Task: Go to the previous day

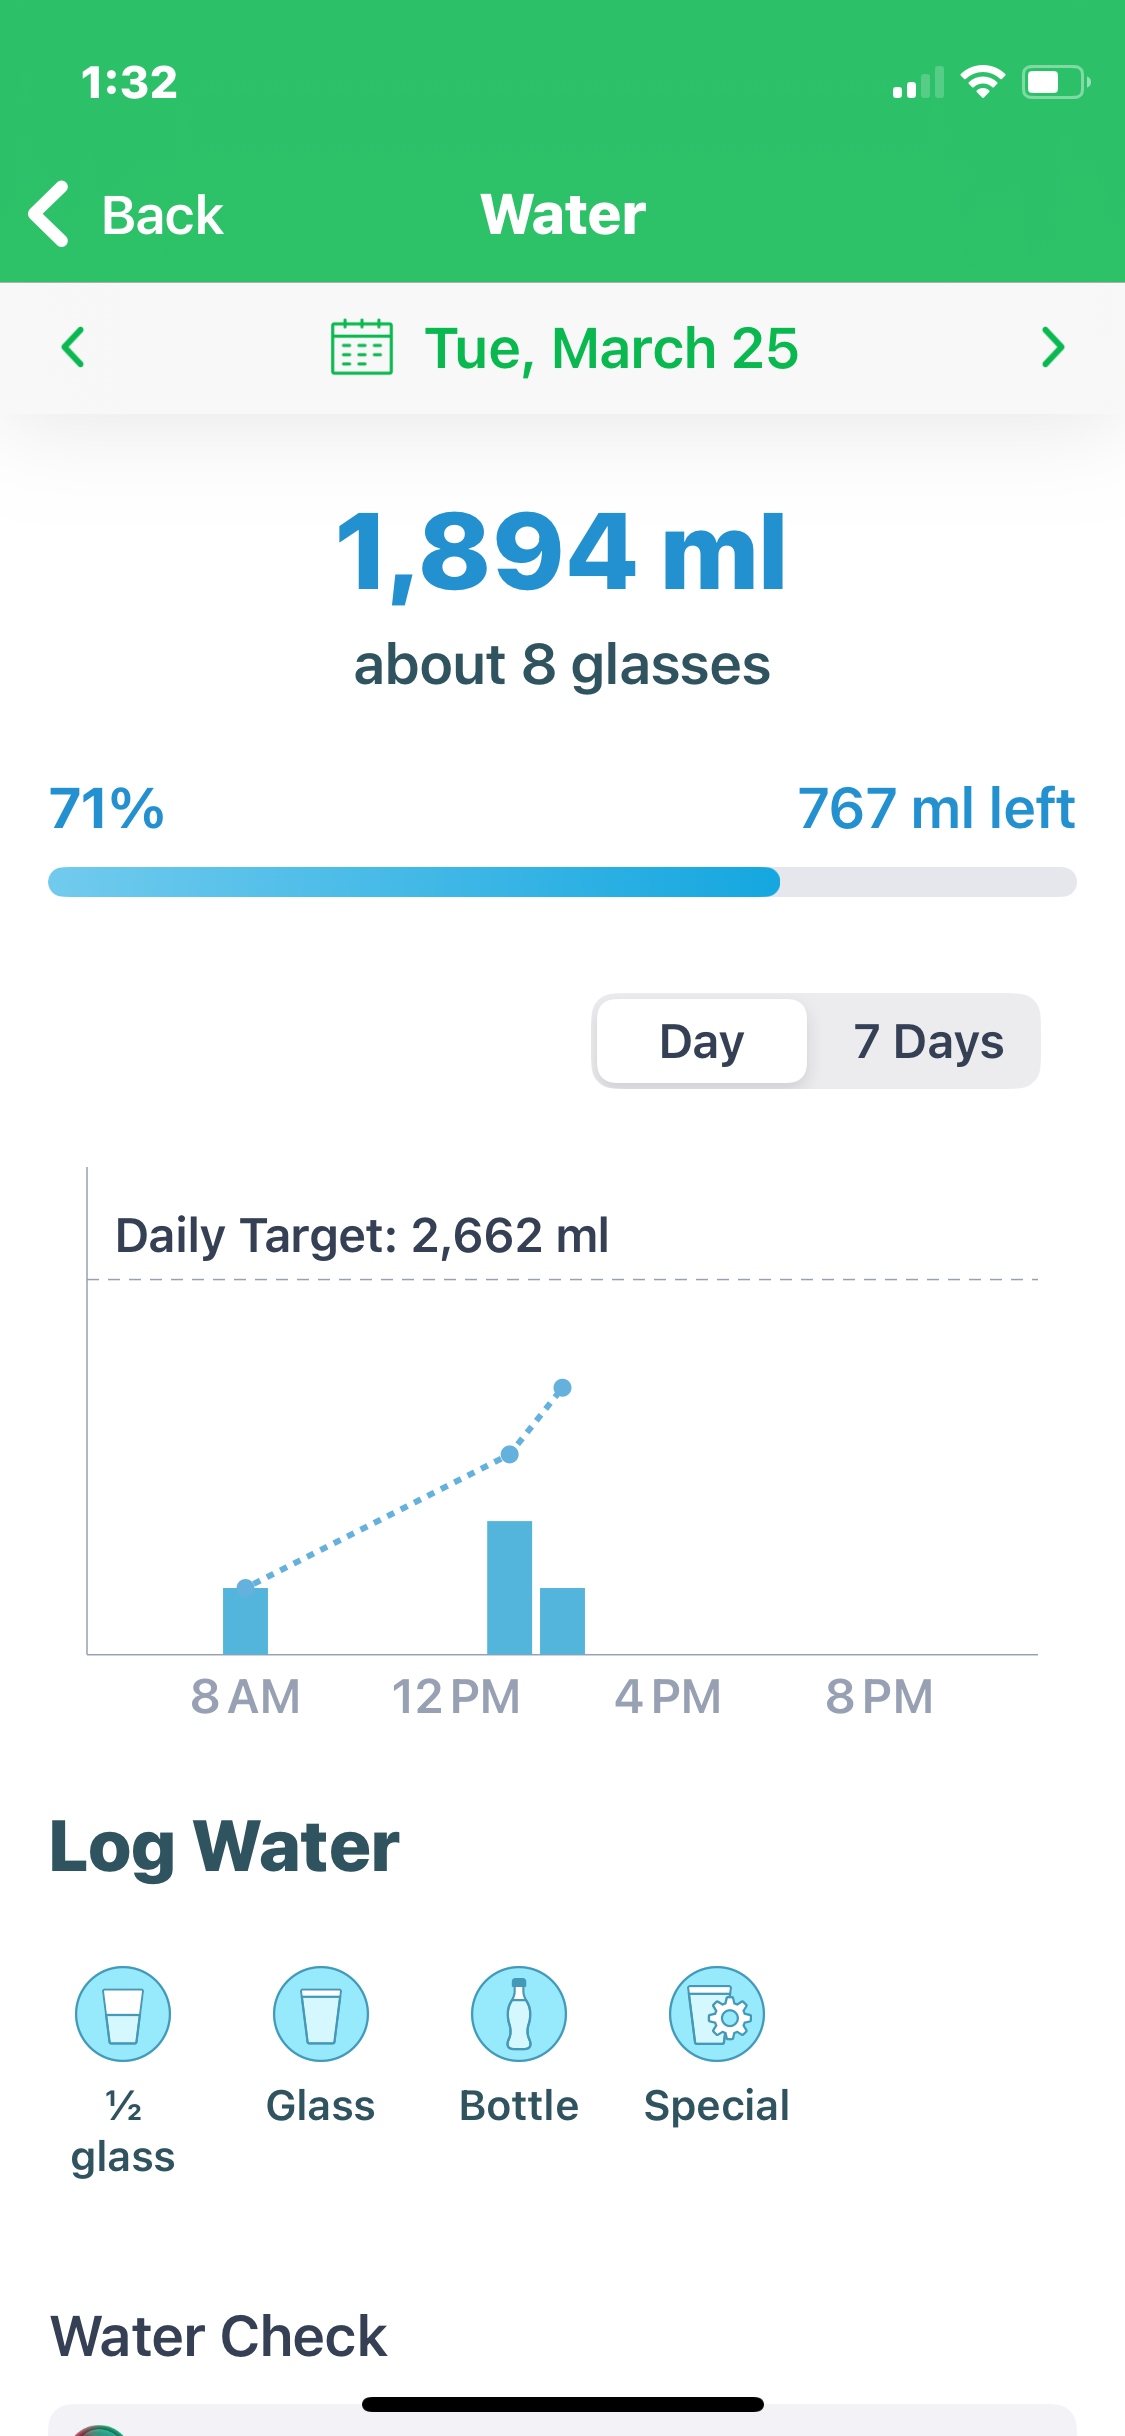Action: coord(73,348)
